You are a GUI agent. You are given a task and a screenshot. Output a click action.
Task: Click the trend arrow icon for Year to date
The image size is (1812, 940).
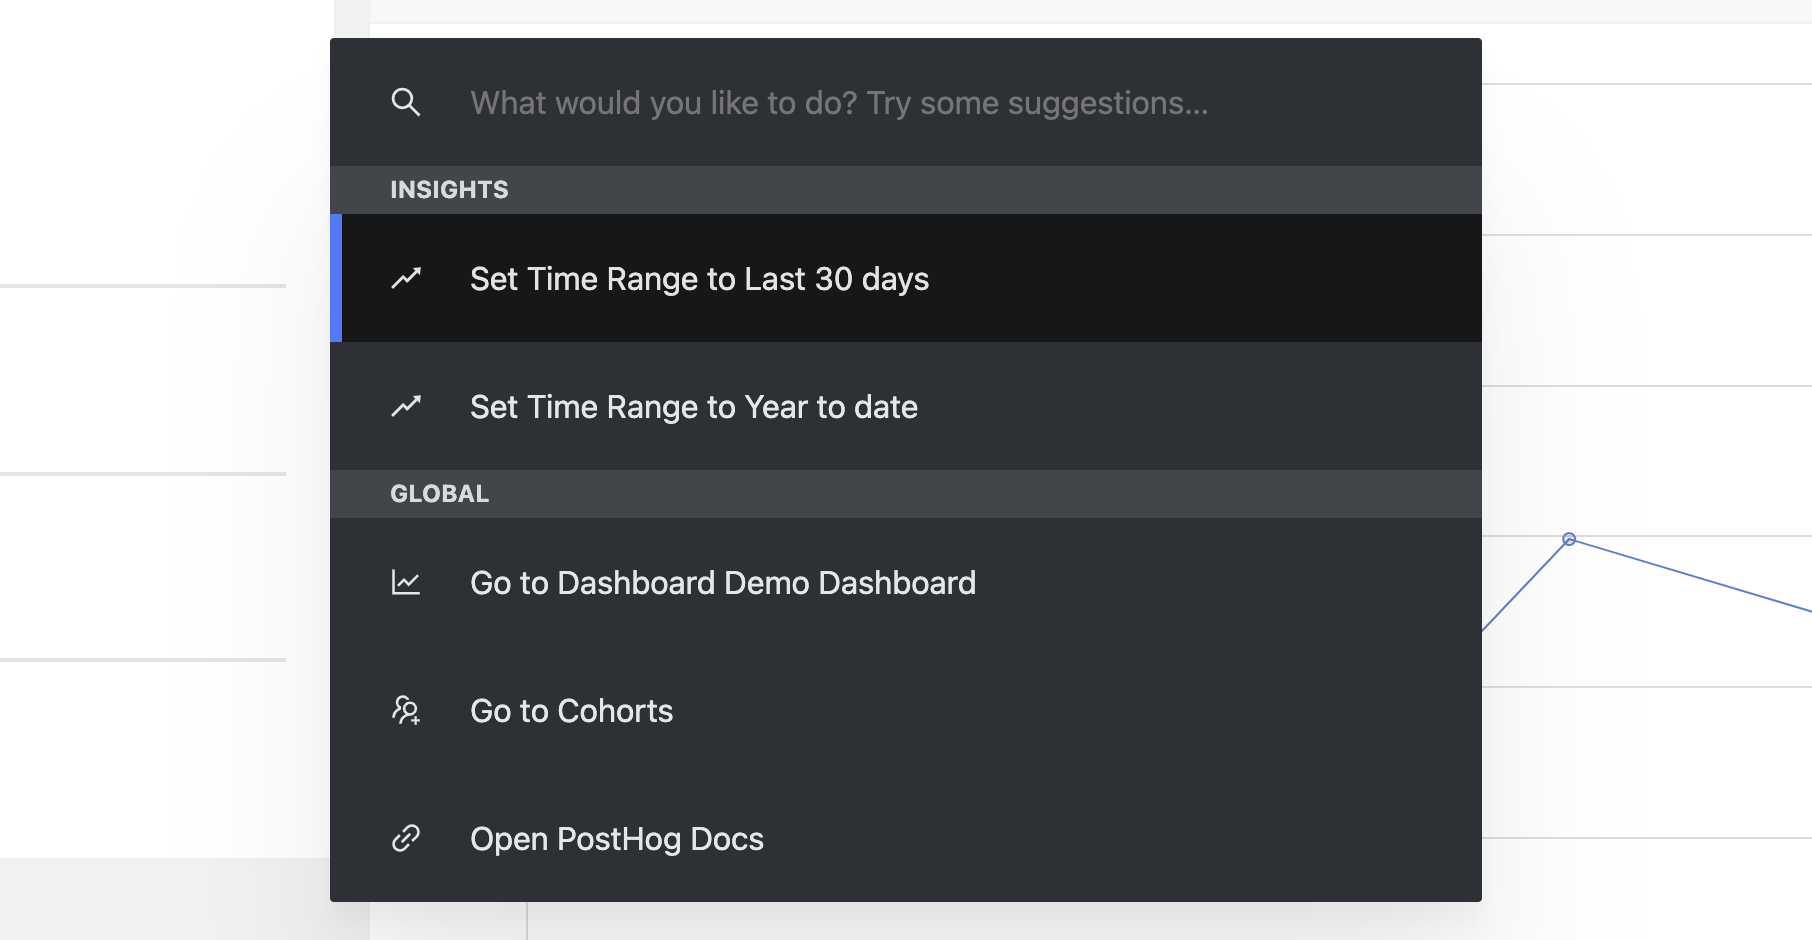click(405, 407)
